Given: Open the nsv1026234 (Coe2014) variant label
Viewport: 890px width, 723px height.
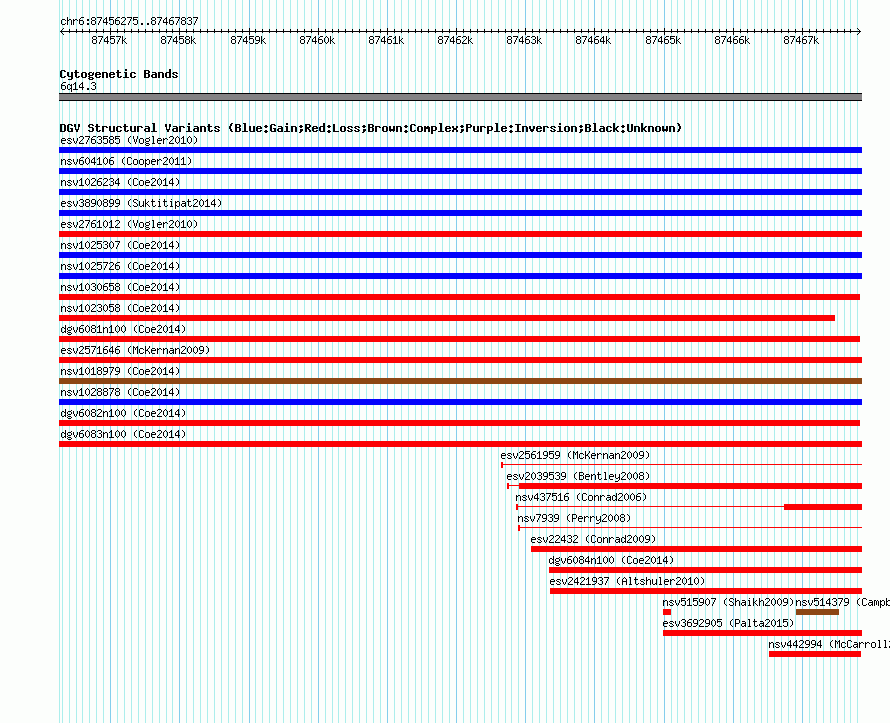Looking at the screenshot, I should 120,182.
